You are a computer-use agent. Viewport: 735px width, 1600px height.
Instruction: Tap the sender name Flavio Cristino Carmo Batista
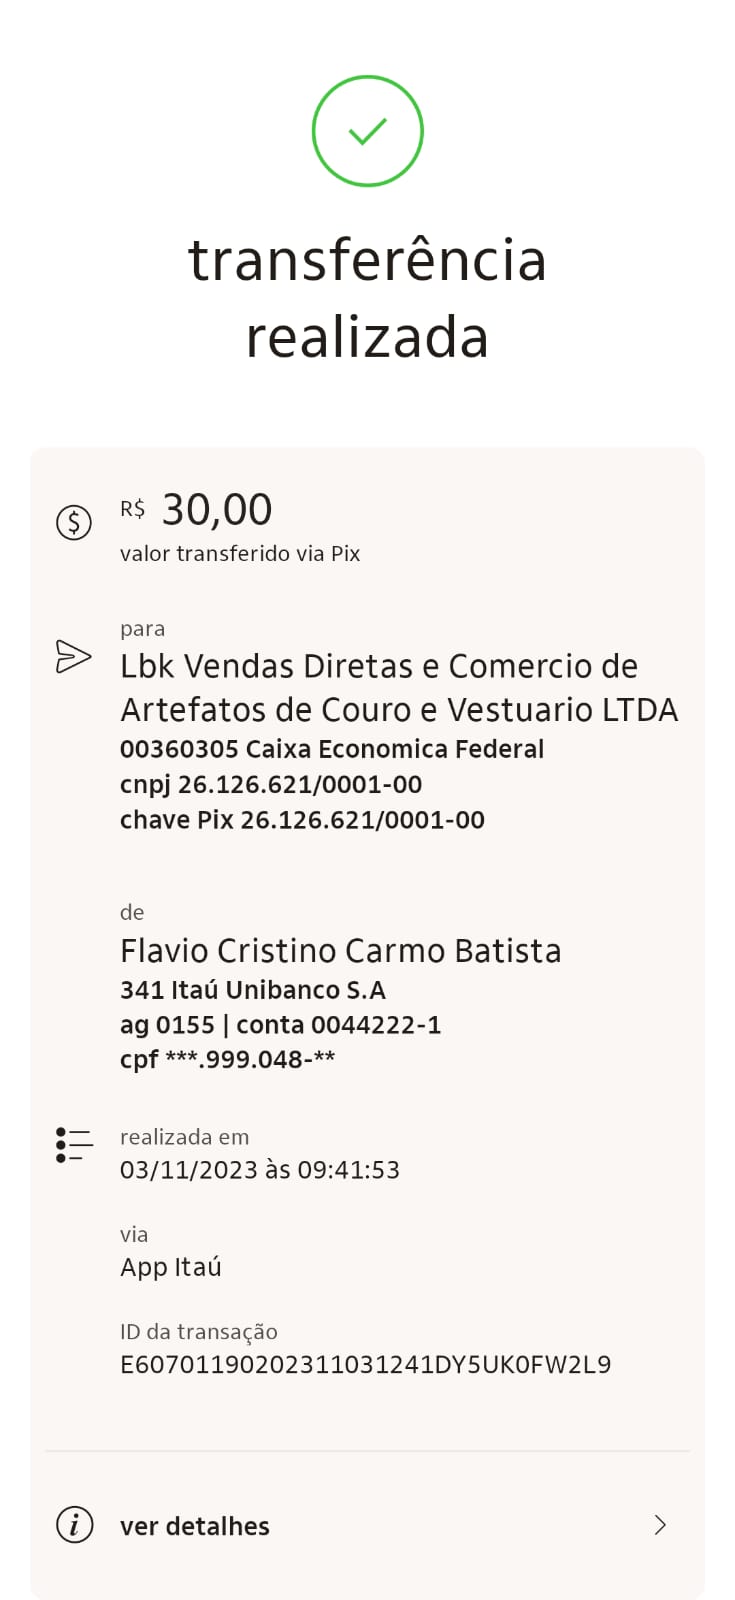[340, 950]
